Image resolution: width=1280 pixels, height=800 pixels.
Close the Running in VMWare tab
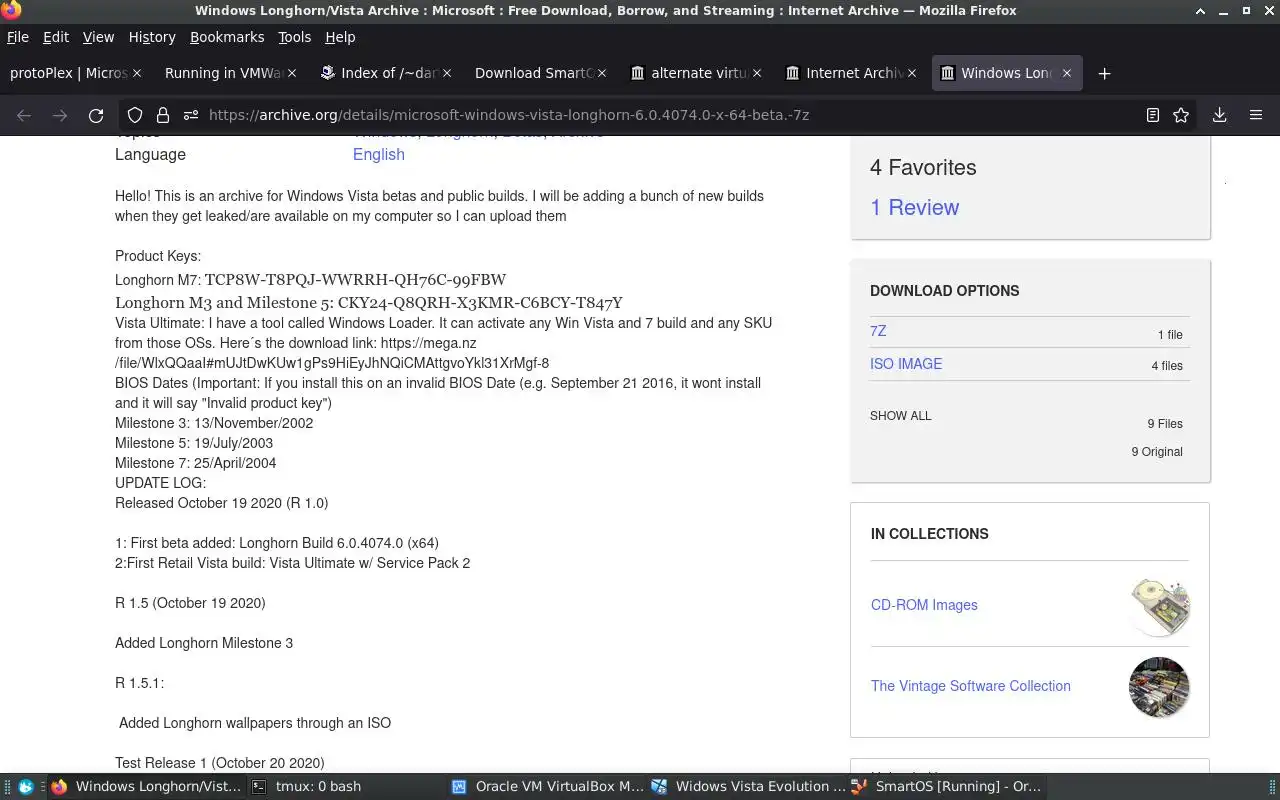pos(292,73)
